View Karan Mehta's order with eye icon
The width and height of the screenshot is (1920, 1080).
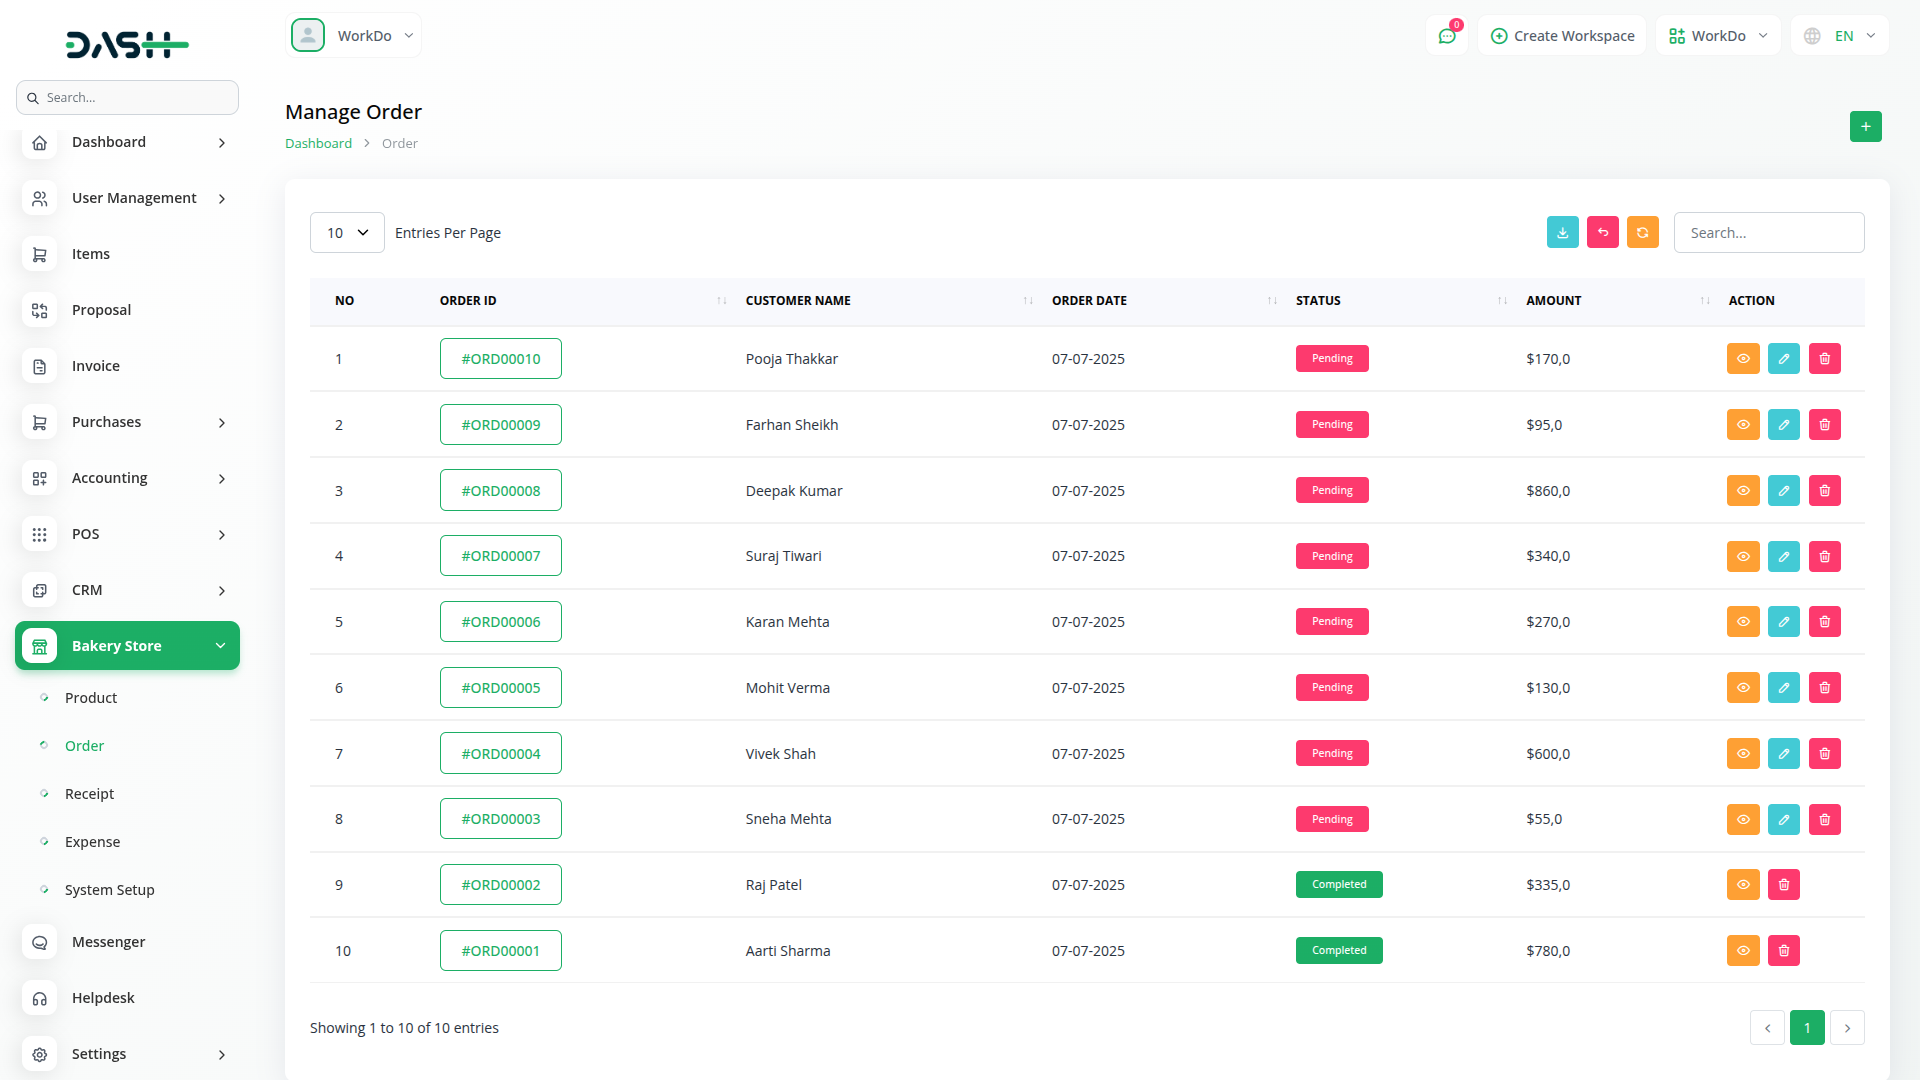click(1742, 622)
